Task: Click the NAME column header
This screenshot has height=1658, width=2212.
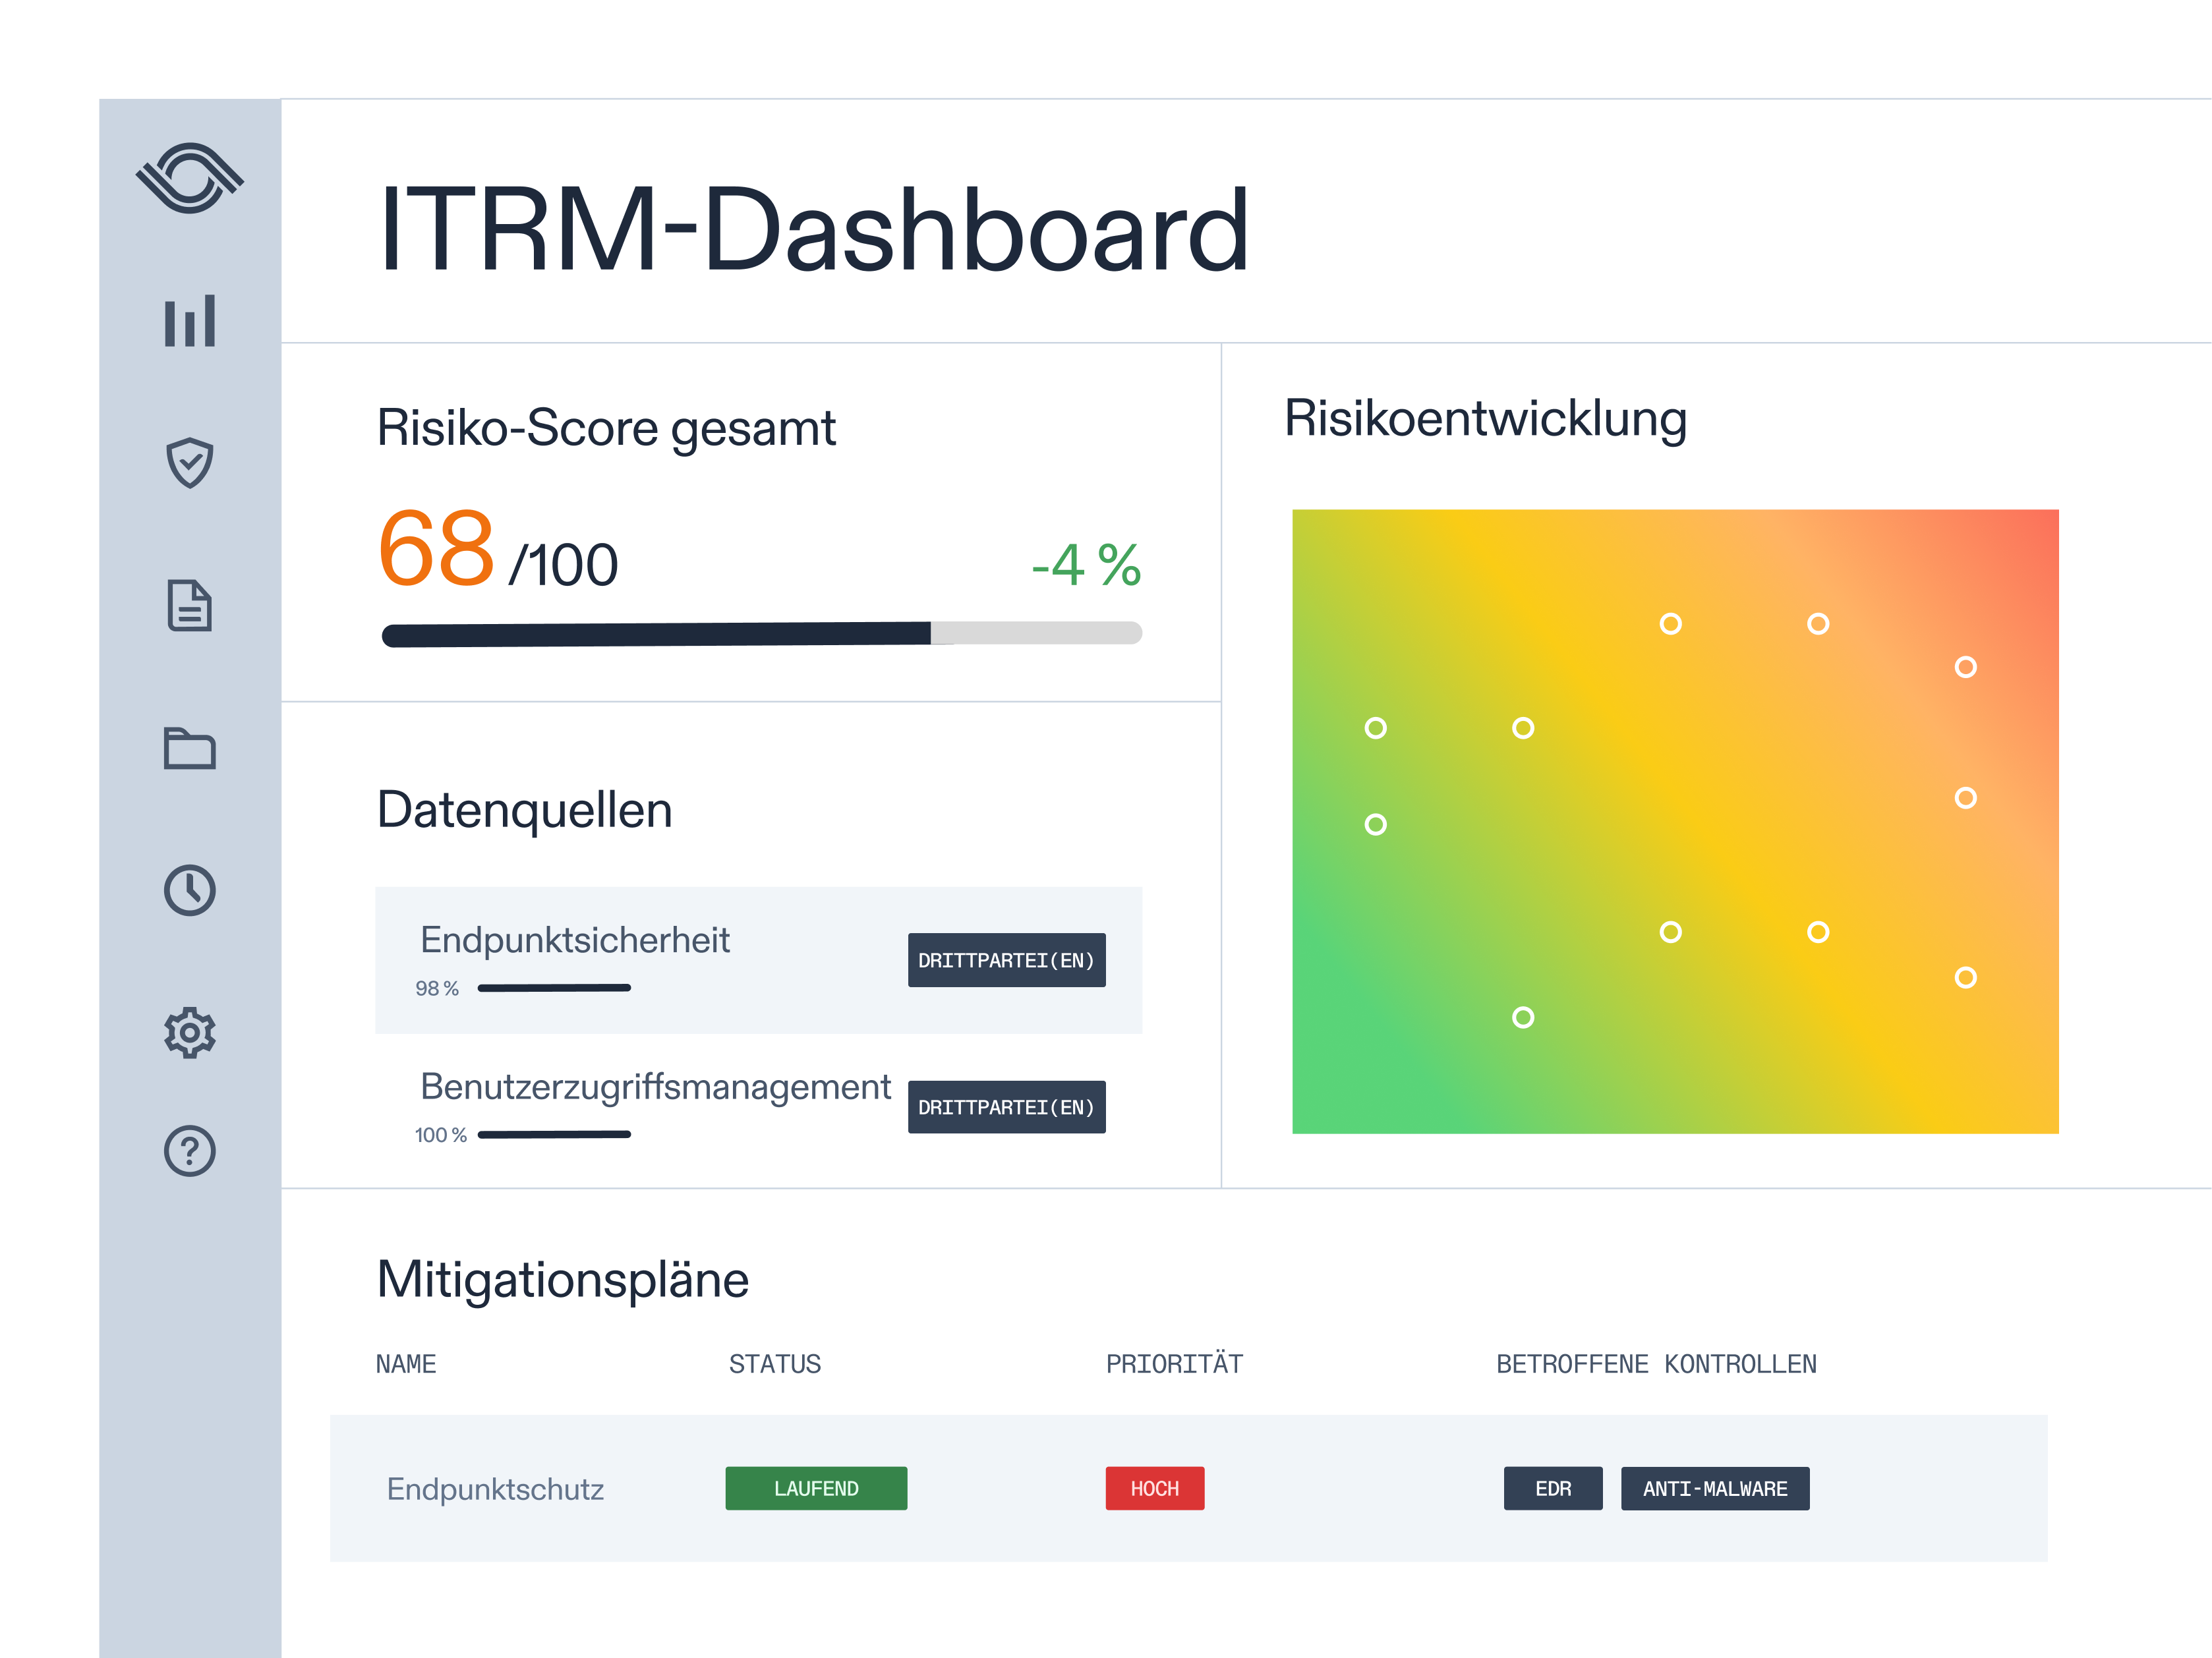Action: 406,1364
